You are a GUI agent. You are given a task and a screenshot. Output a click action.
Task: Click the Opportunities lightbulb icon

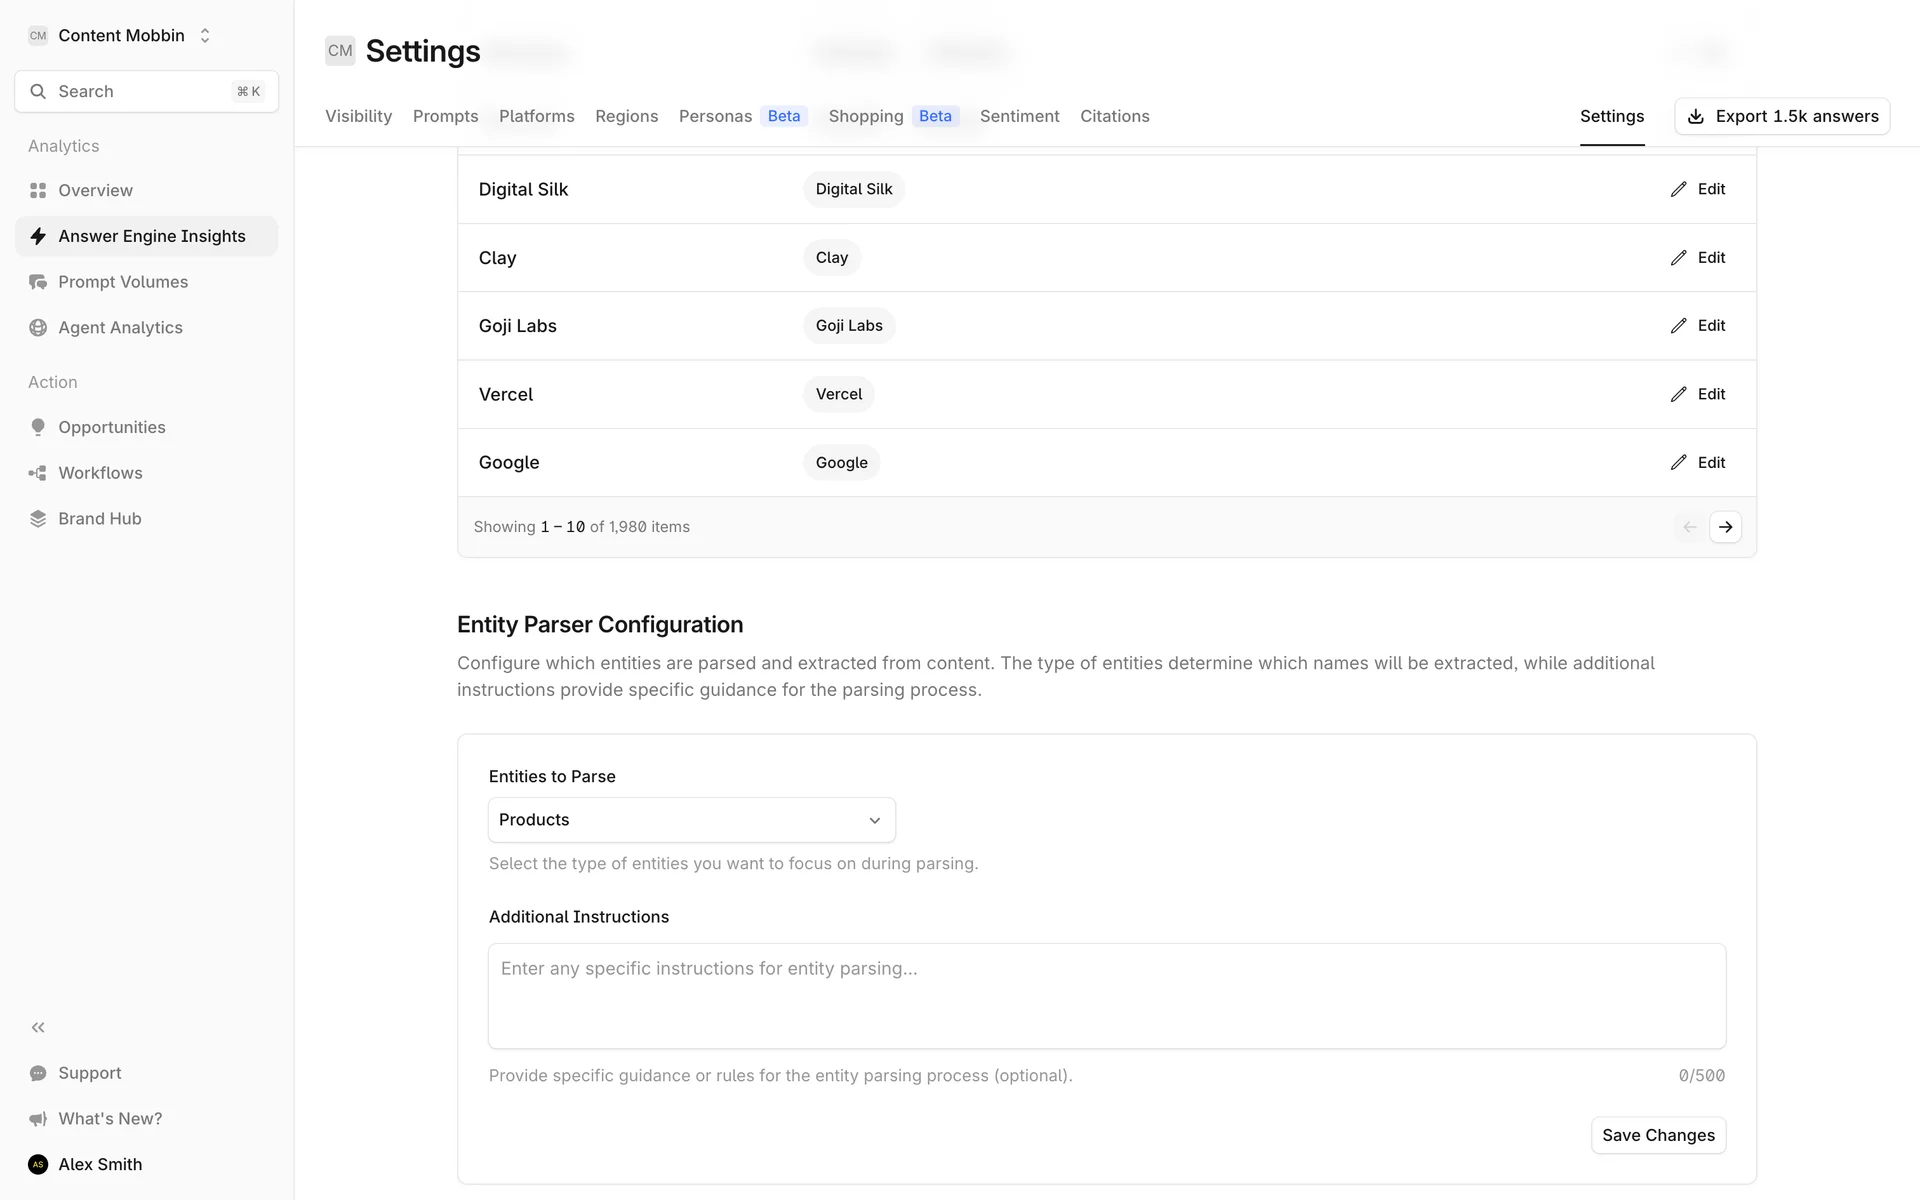coord(38,427)
